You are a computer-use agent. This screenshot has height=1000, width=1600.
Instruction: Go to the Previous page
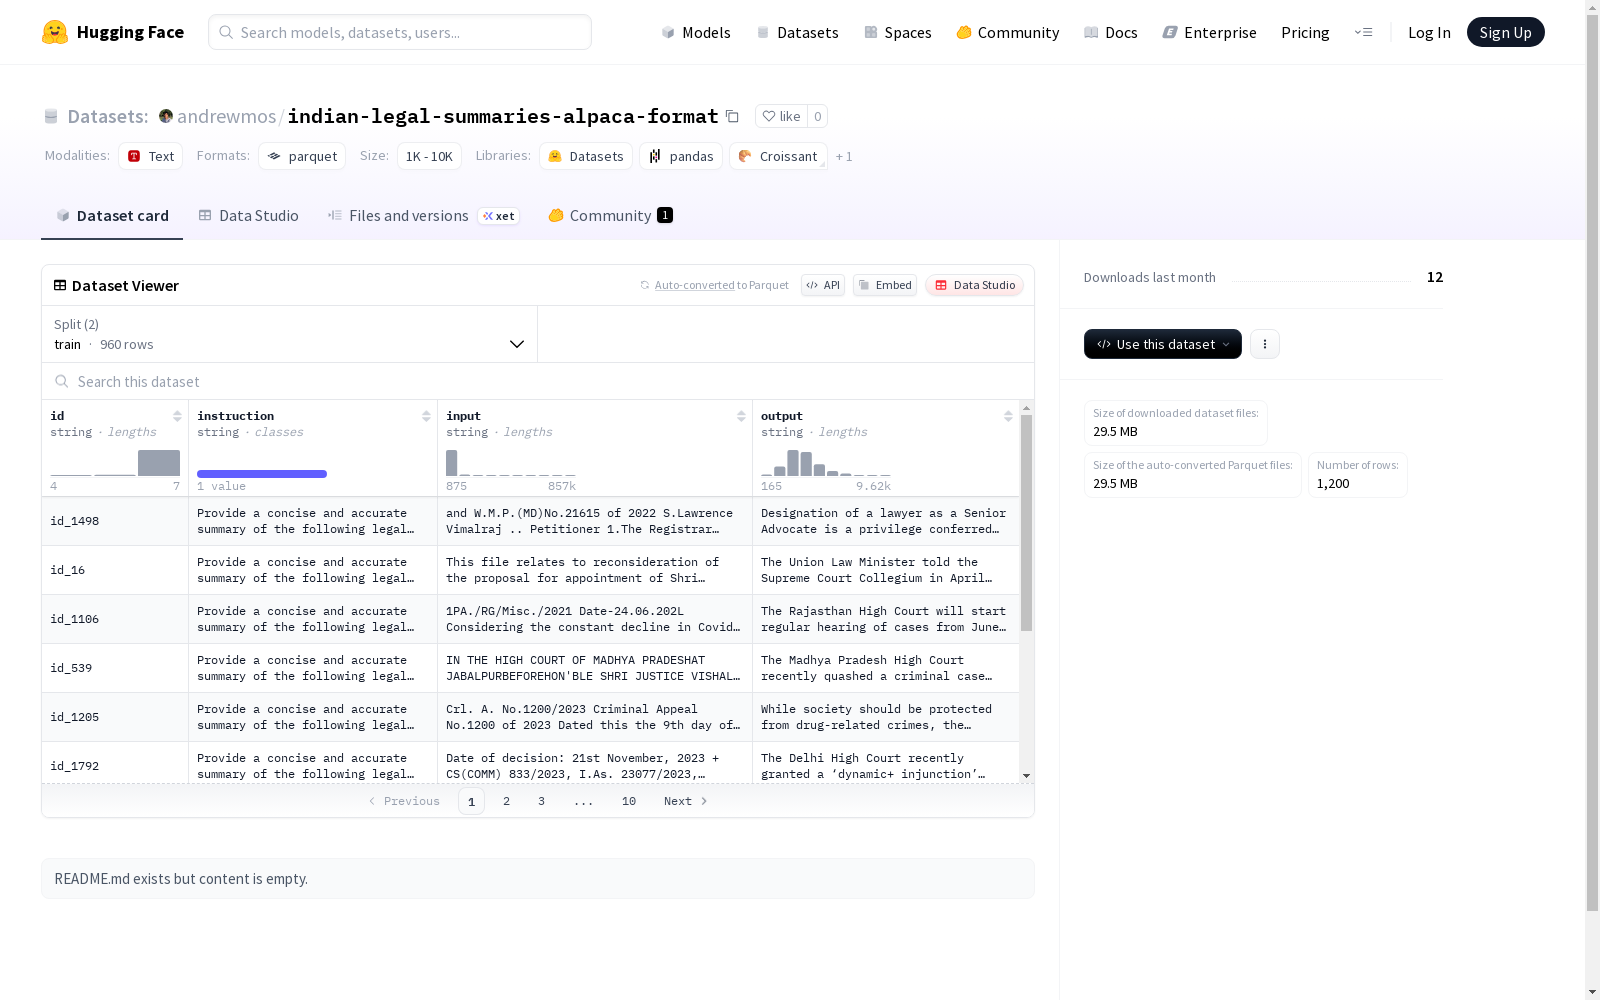point(404,801)
